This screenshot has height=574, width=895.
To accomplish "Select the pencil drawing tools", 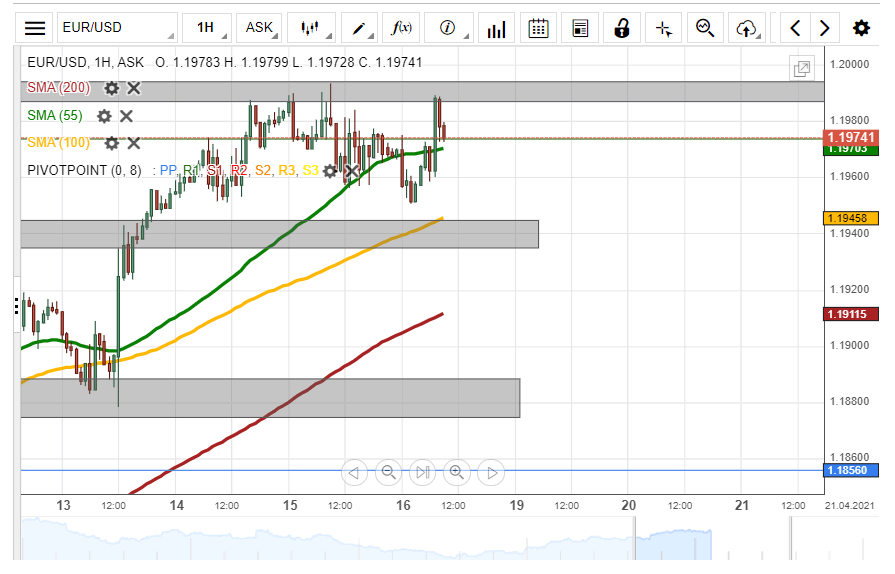I will [x=360, y=28].
